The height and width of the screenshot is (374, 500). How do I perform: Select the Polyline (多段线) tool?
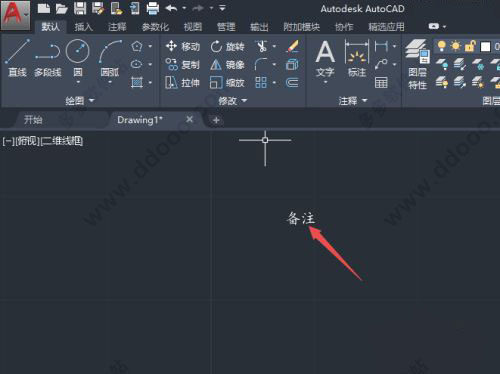coord(48,57)
